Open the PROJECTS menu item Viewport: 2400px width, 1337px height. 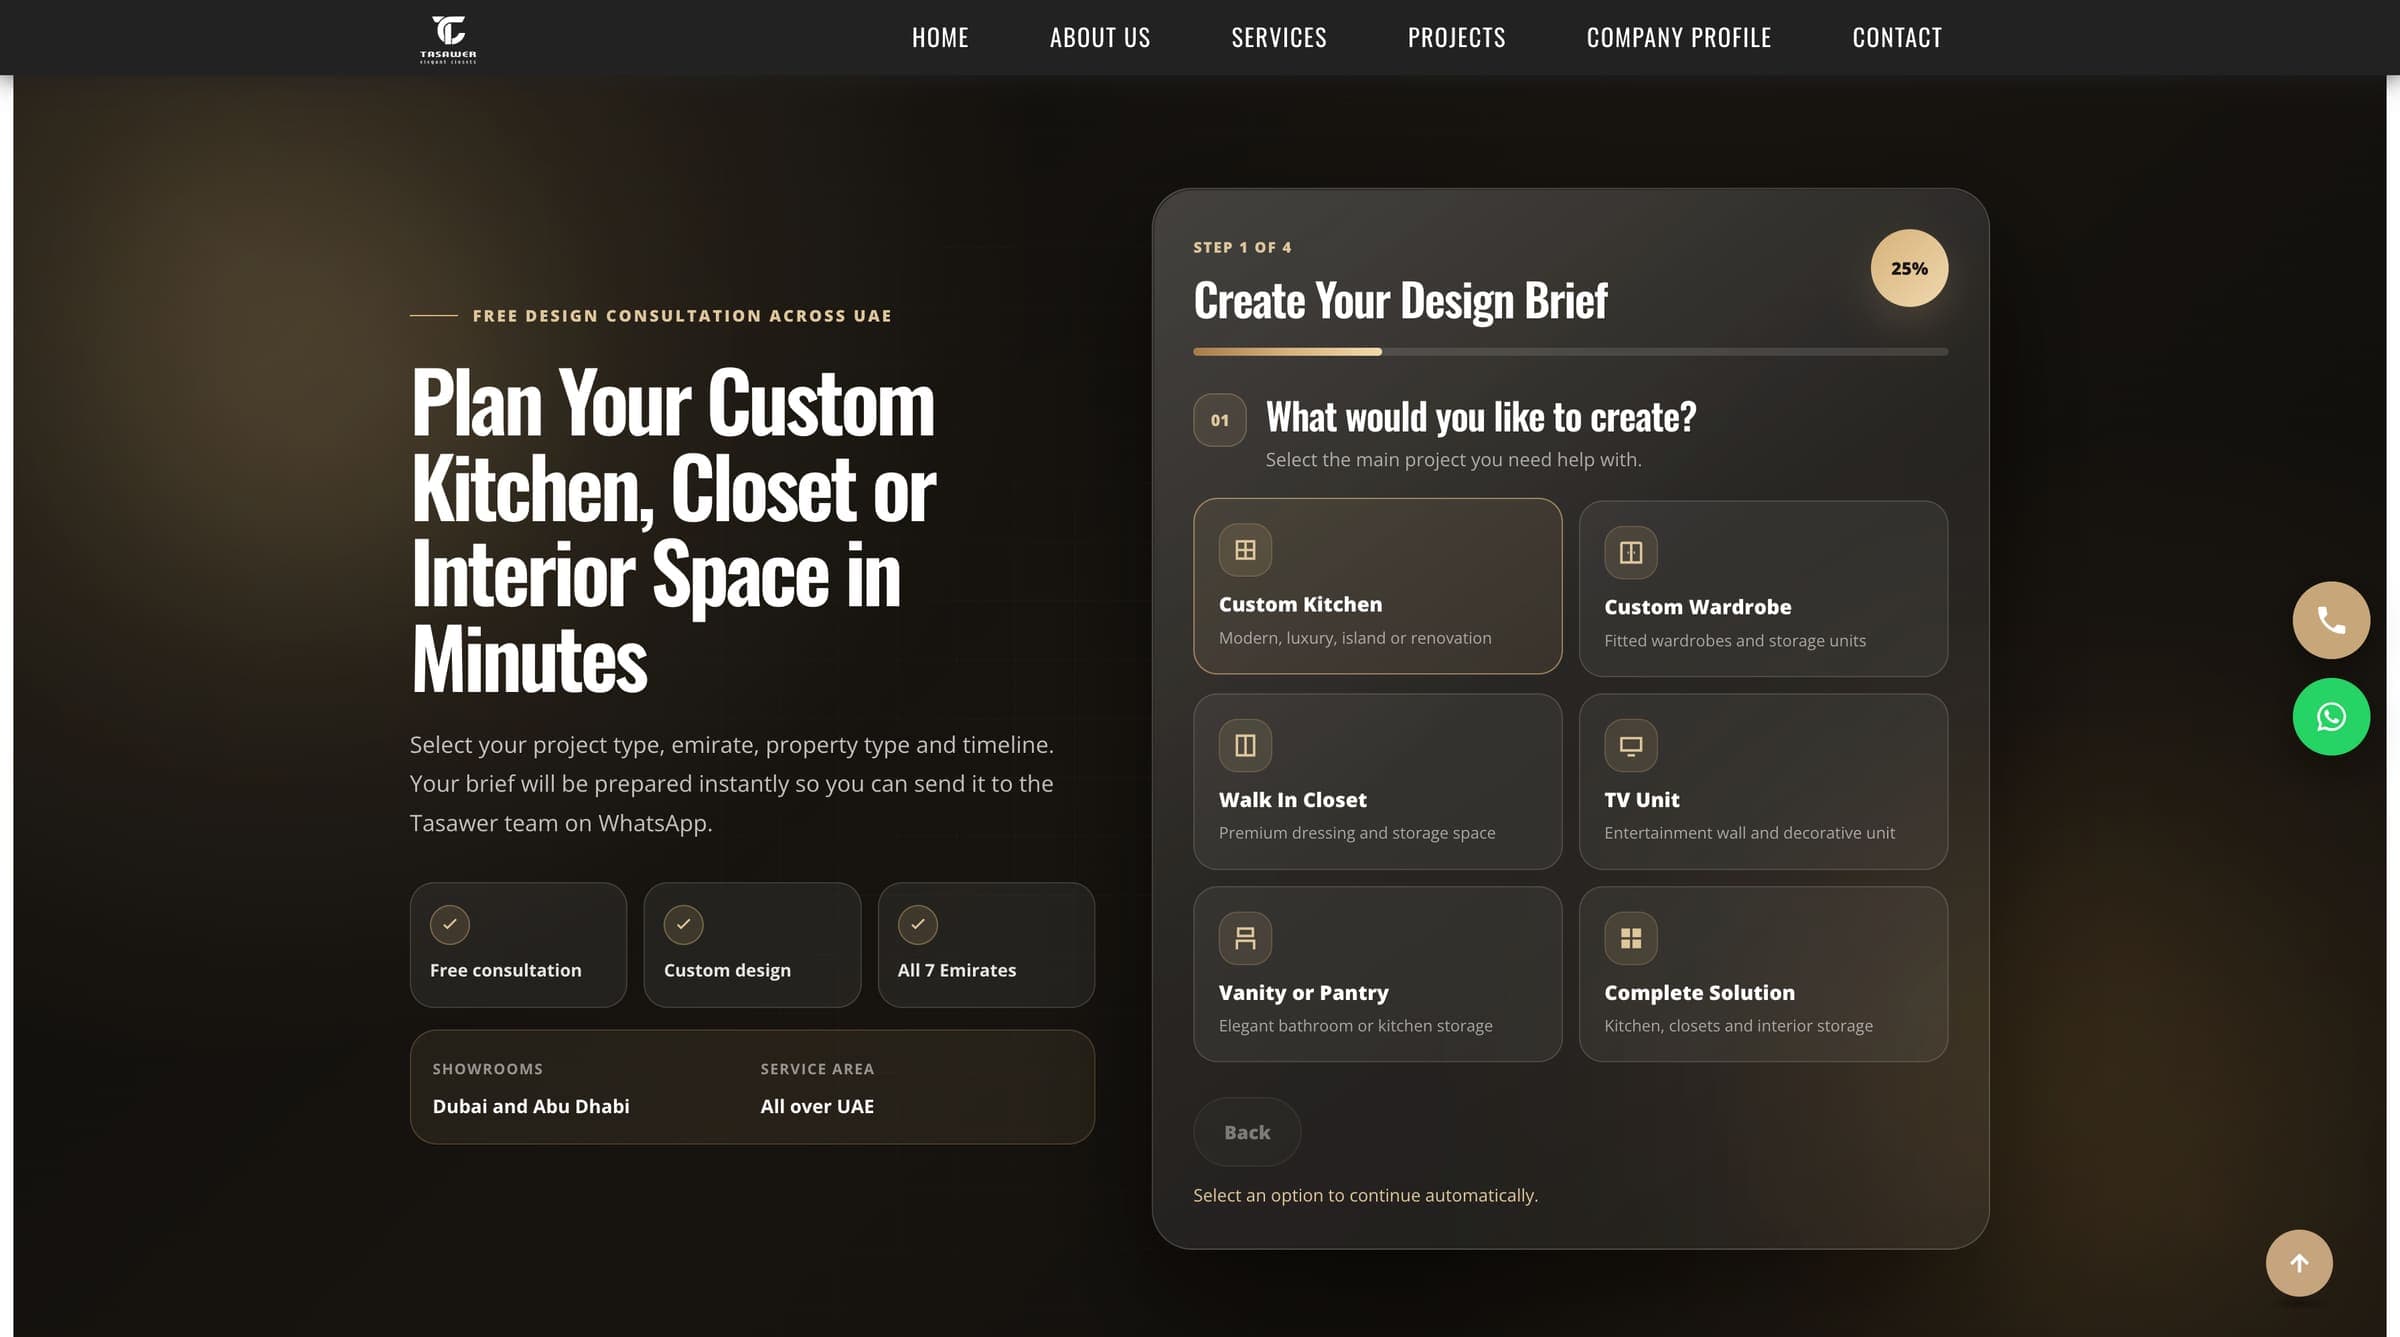coord(1456,38)
